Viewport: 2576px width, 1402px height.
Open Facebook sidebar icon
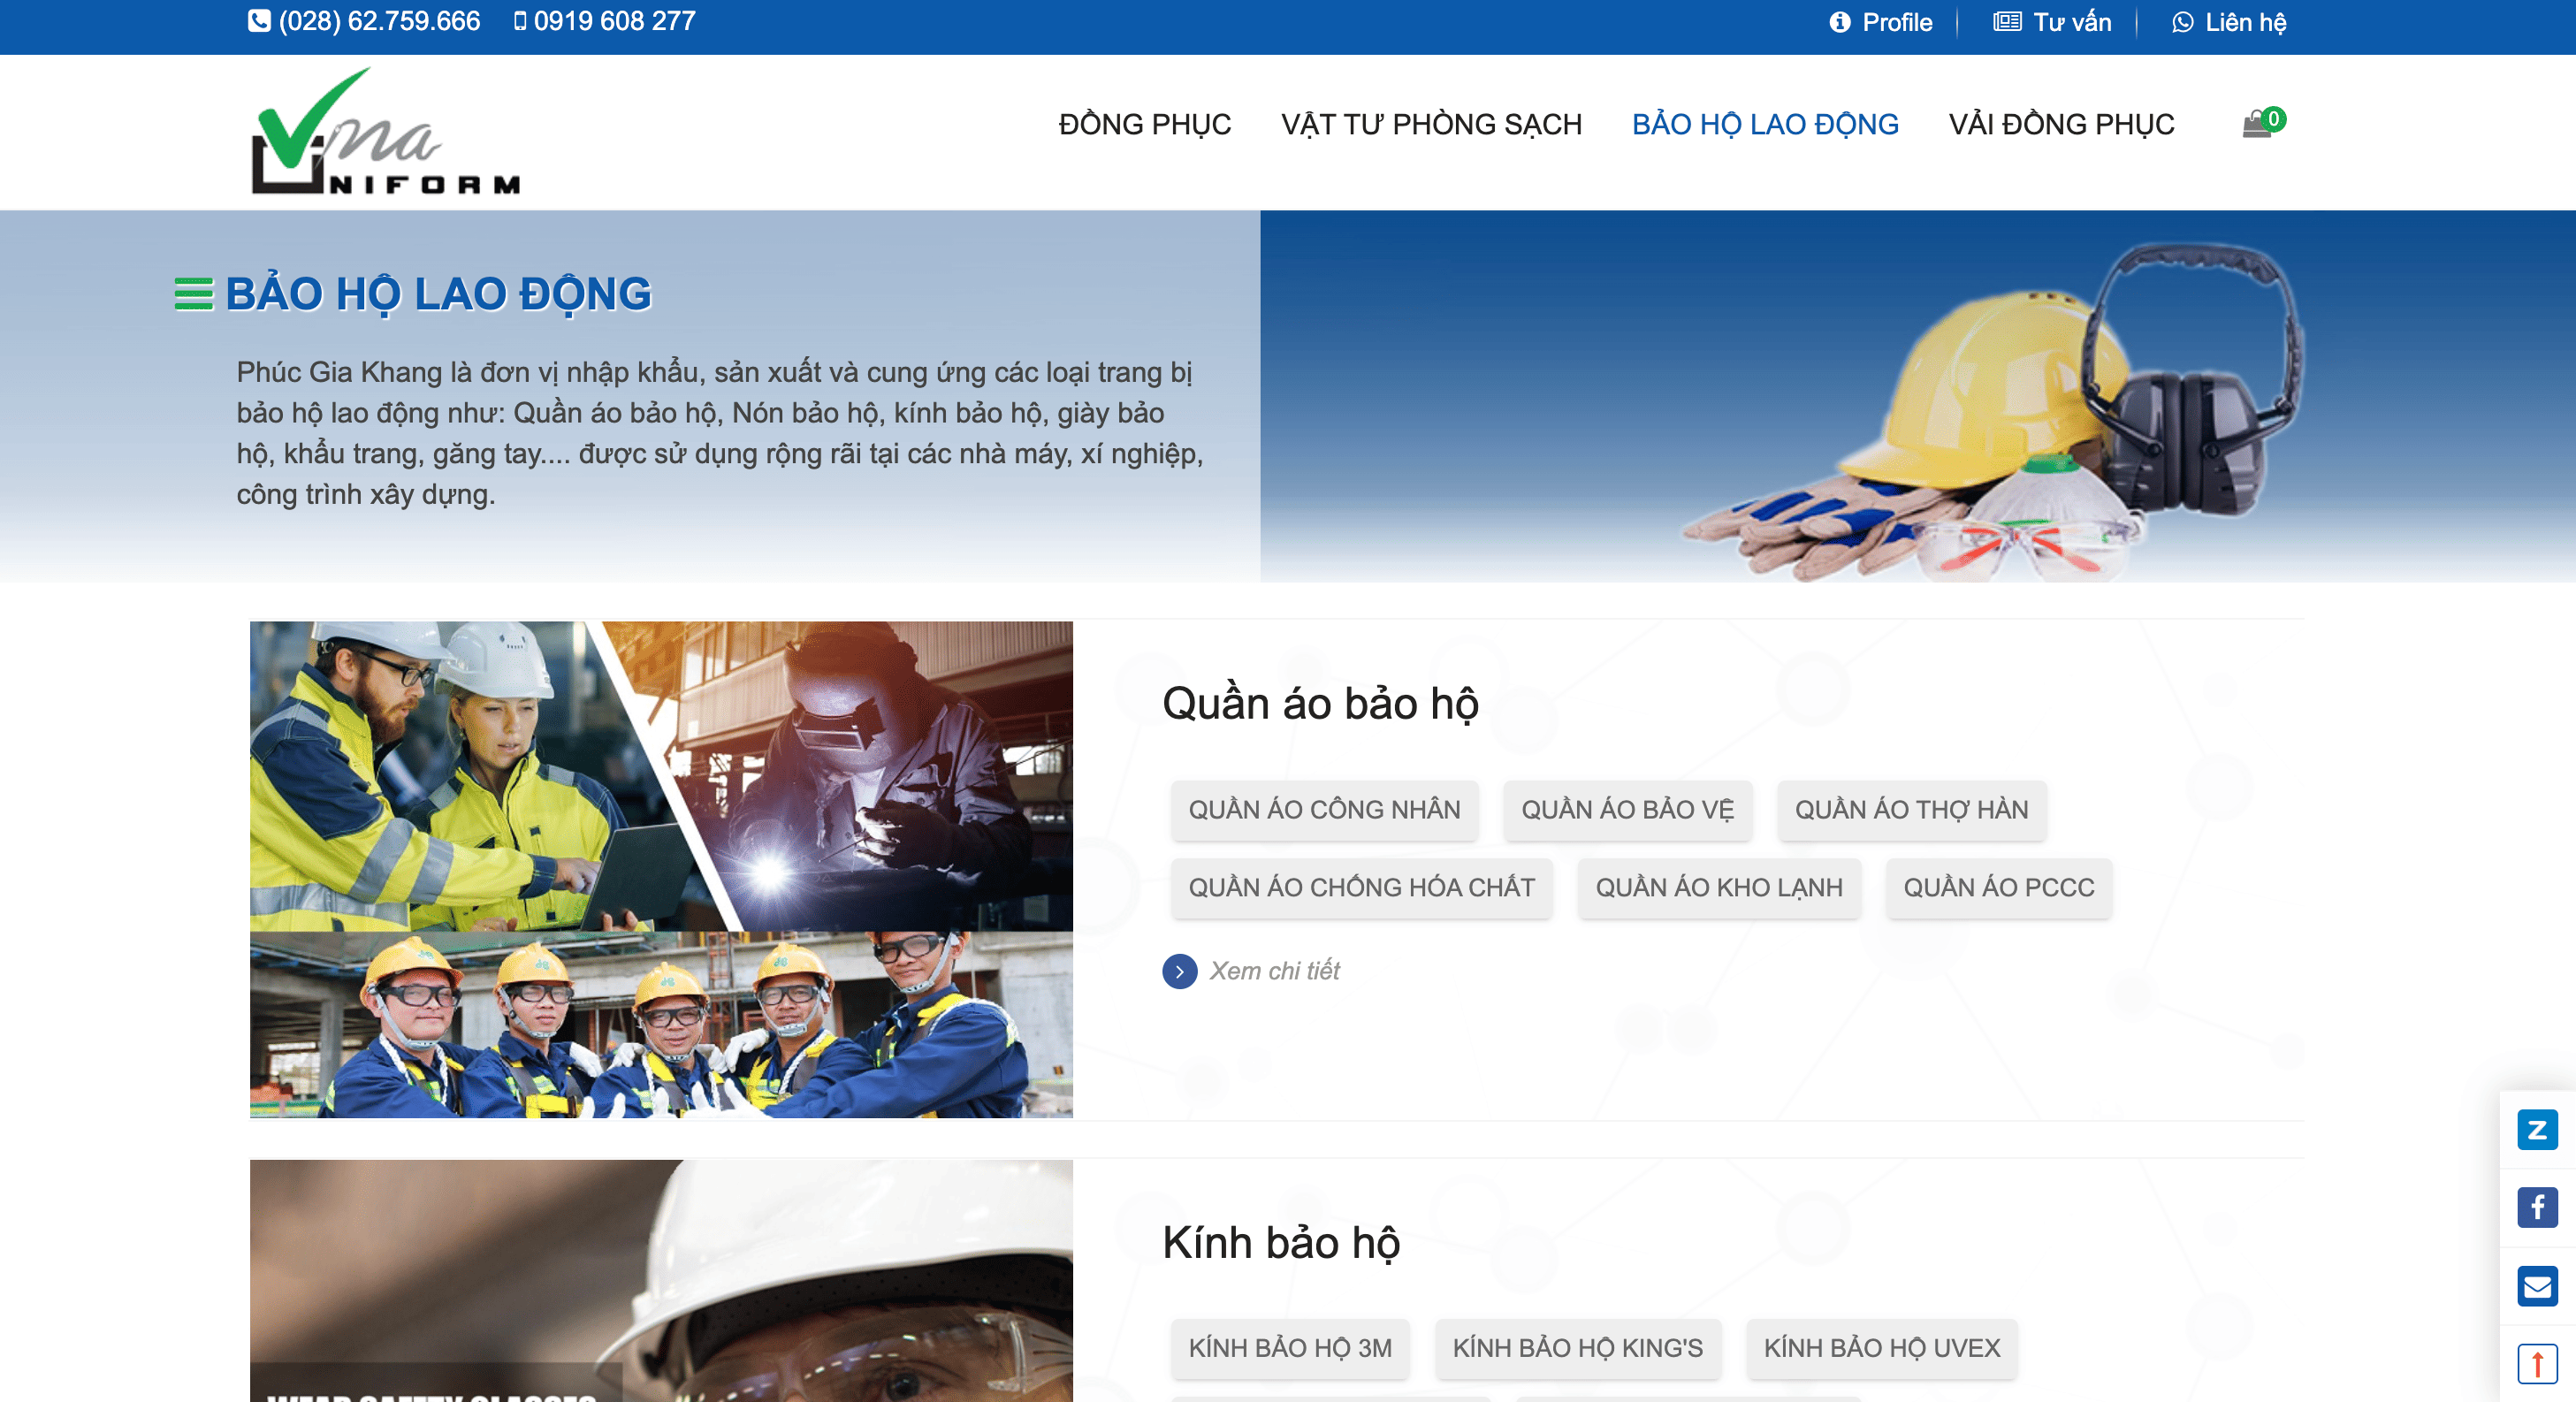coord(2537,1207)
